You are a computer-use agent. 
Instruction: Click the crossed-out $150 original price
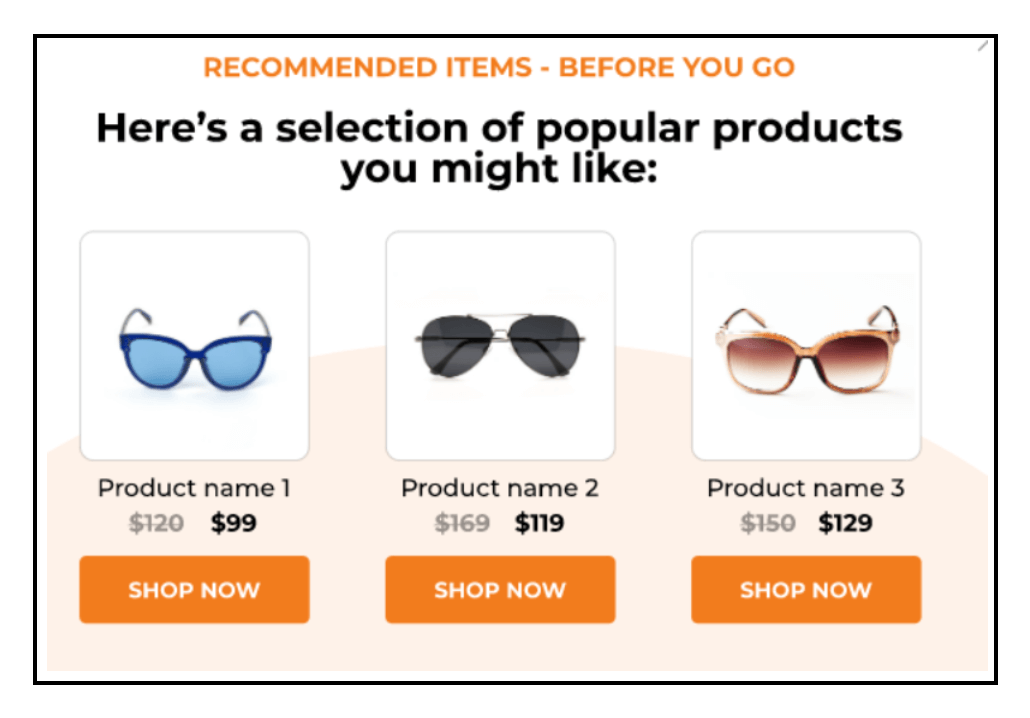click(x=768, y=523)
